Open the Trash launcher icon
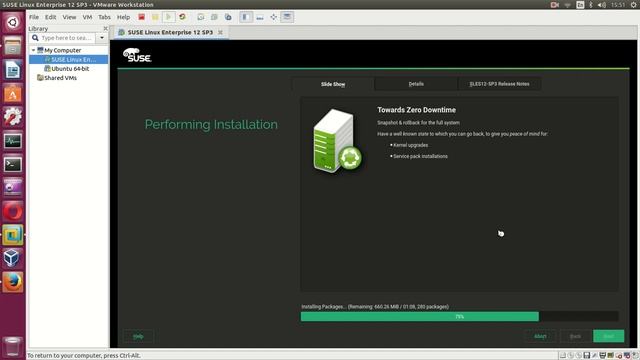 [x=13, y=346]
